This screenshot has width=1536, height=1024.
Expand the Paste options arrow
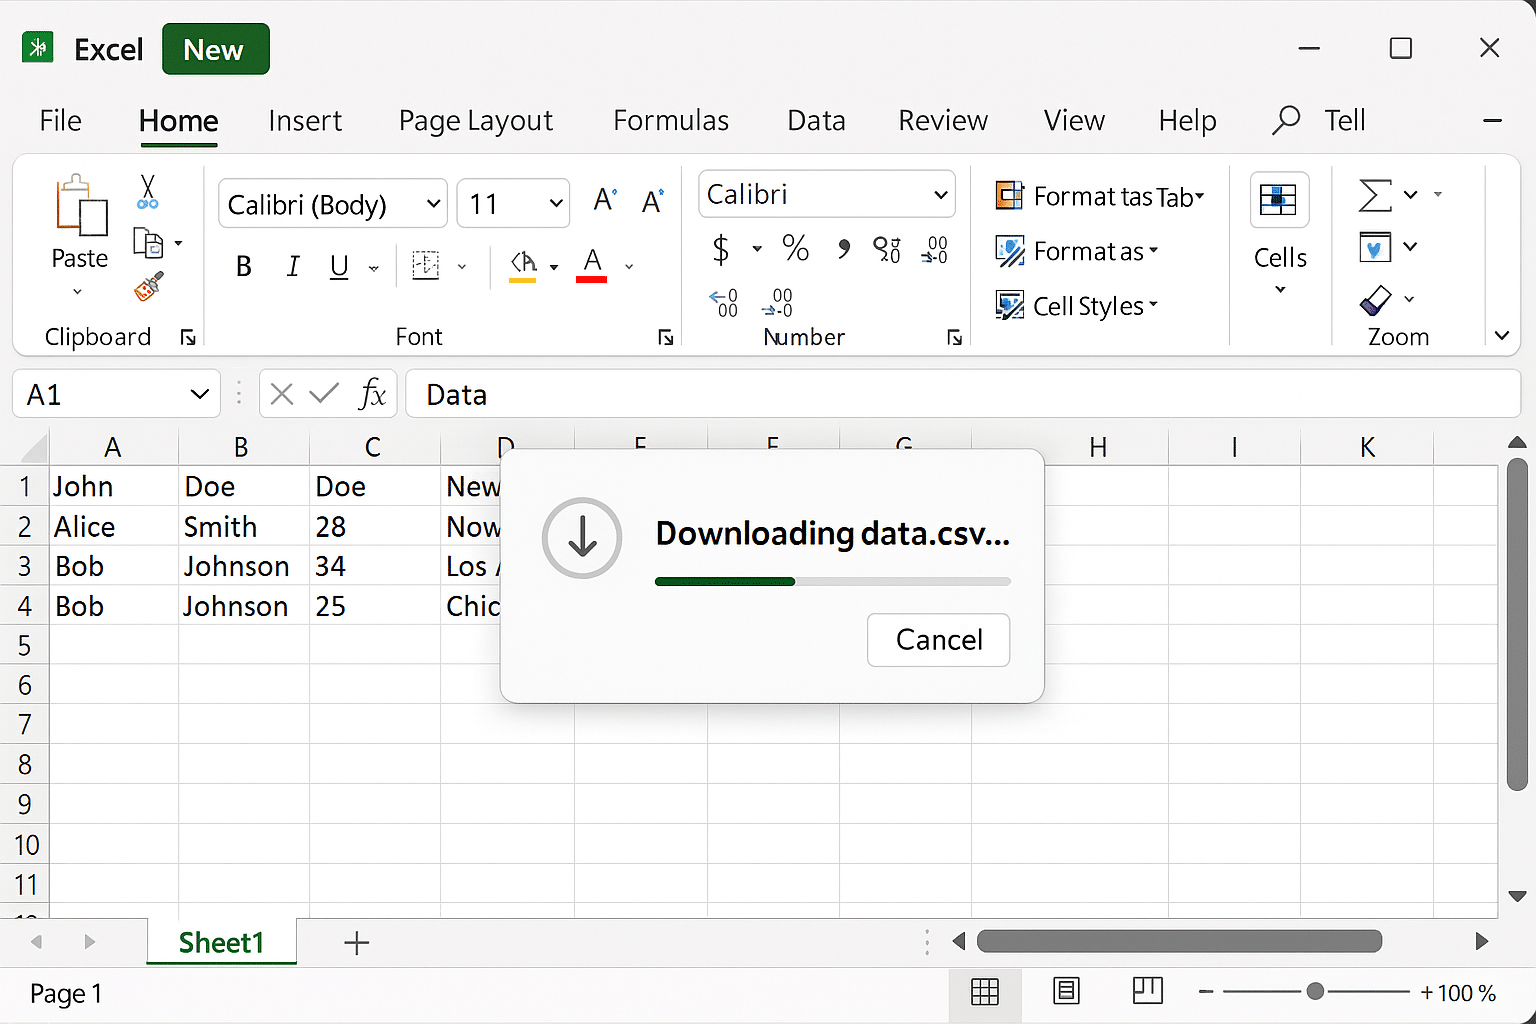(78, 292)
